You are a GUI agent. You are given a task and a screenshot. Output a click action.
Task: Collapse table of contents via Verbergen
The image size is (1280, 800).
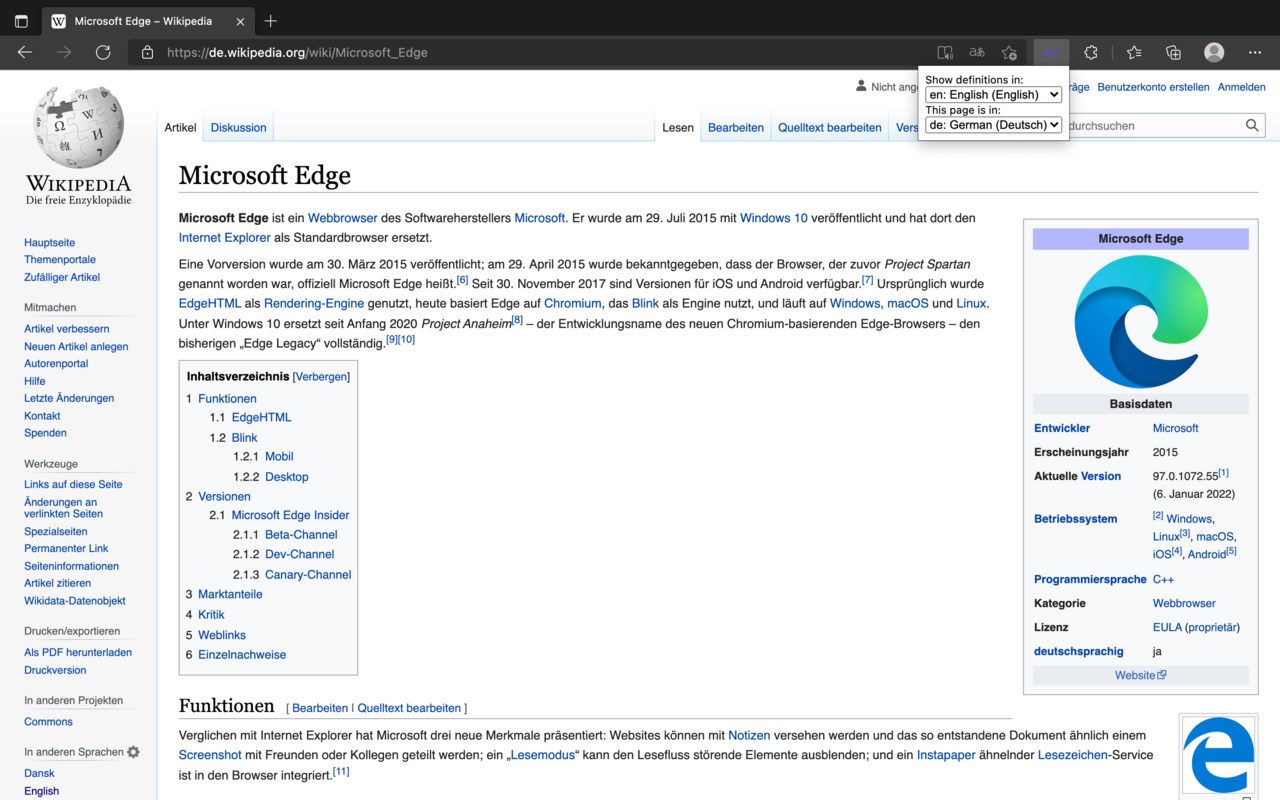[x=321, y=377]
